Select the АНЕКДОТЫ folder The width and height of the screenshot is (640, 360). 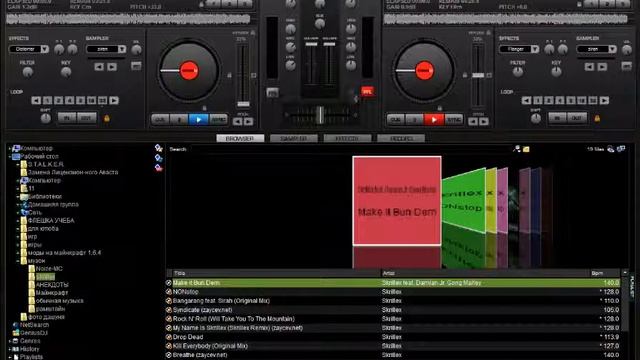click(x=52, y=284)
